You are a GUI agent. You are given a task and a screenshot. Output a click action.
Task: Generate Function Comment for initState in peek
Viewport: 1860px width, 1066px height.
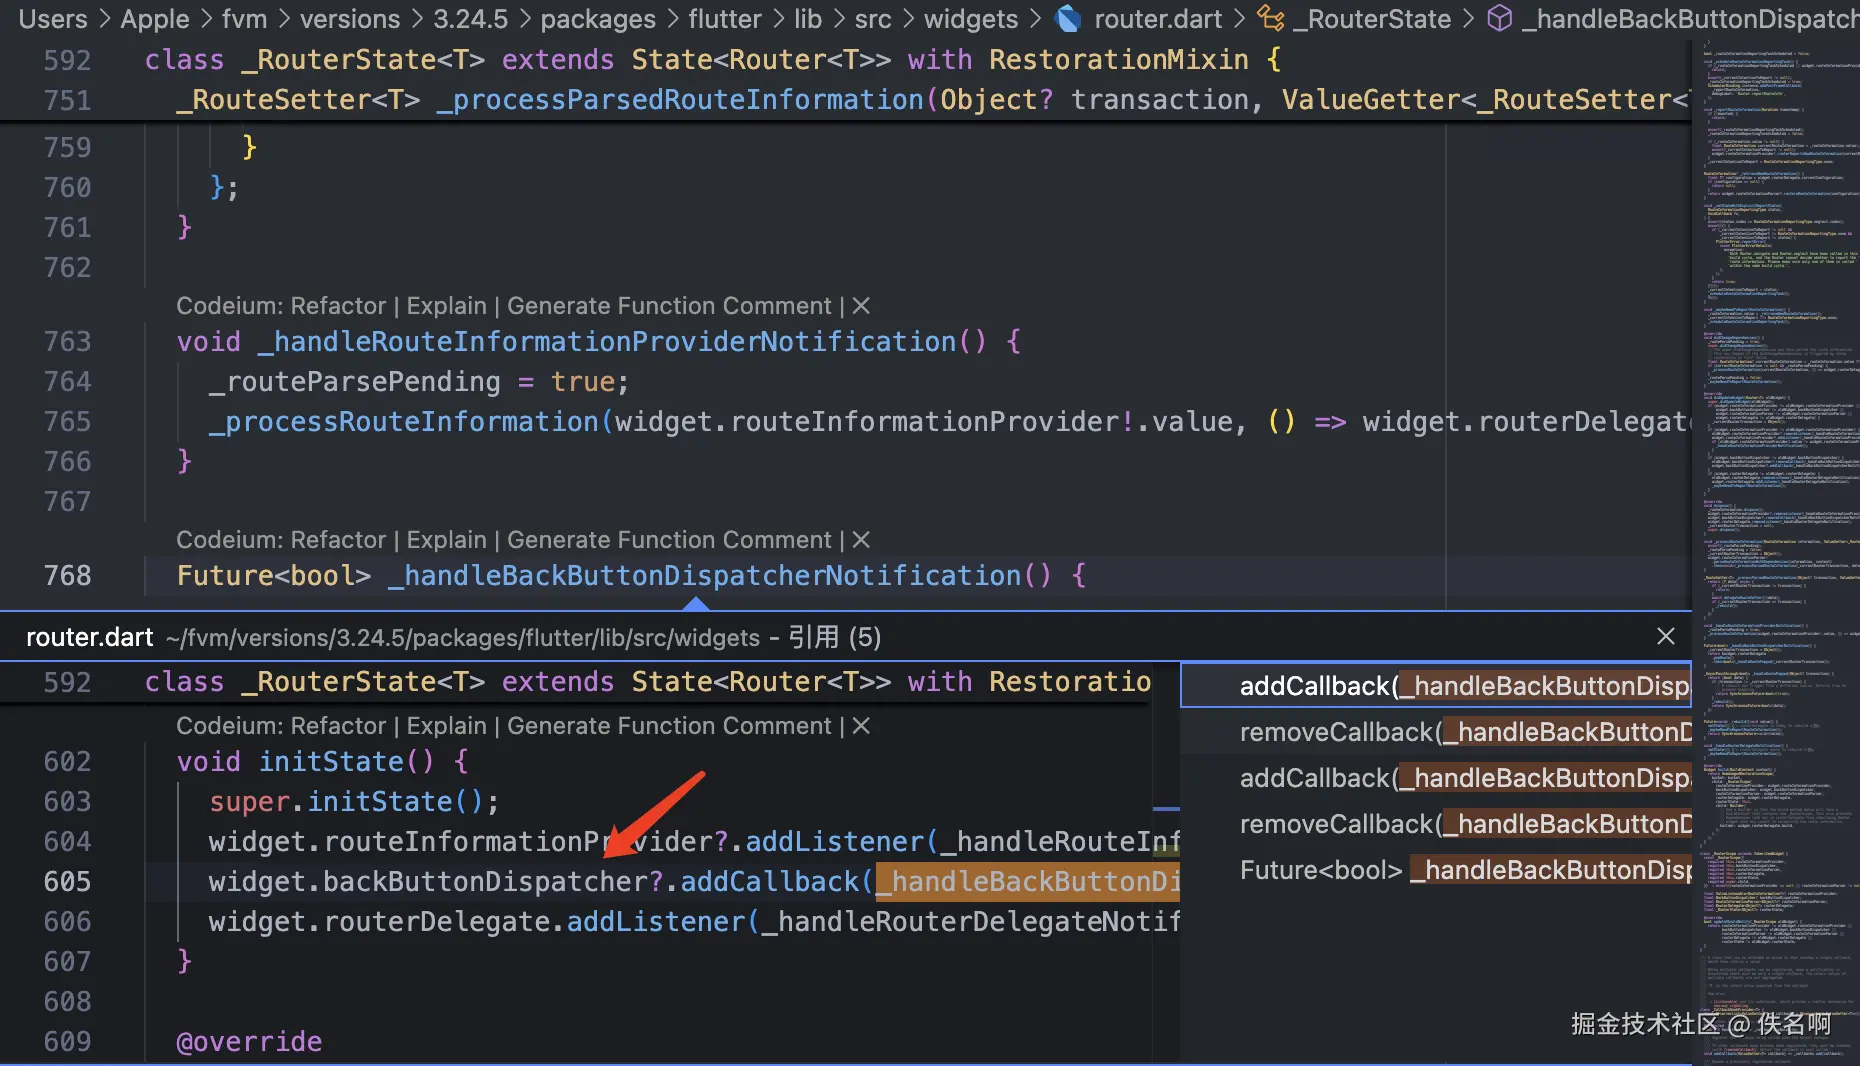tap(669, 726)
